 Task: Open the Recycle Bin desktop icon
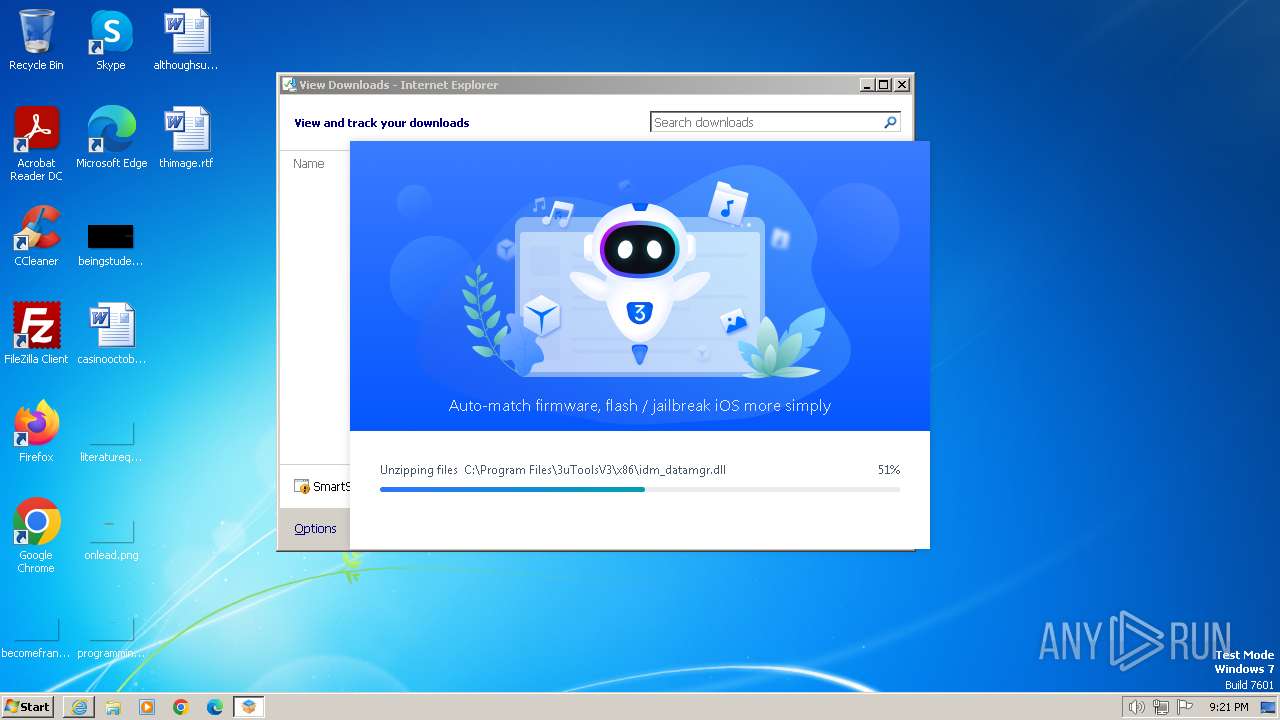[x=36, y=40]
